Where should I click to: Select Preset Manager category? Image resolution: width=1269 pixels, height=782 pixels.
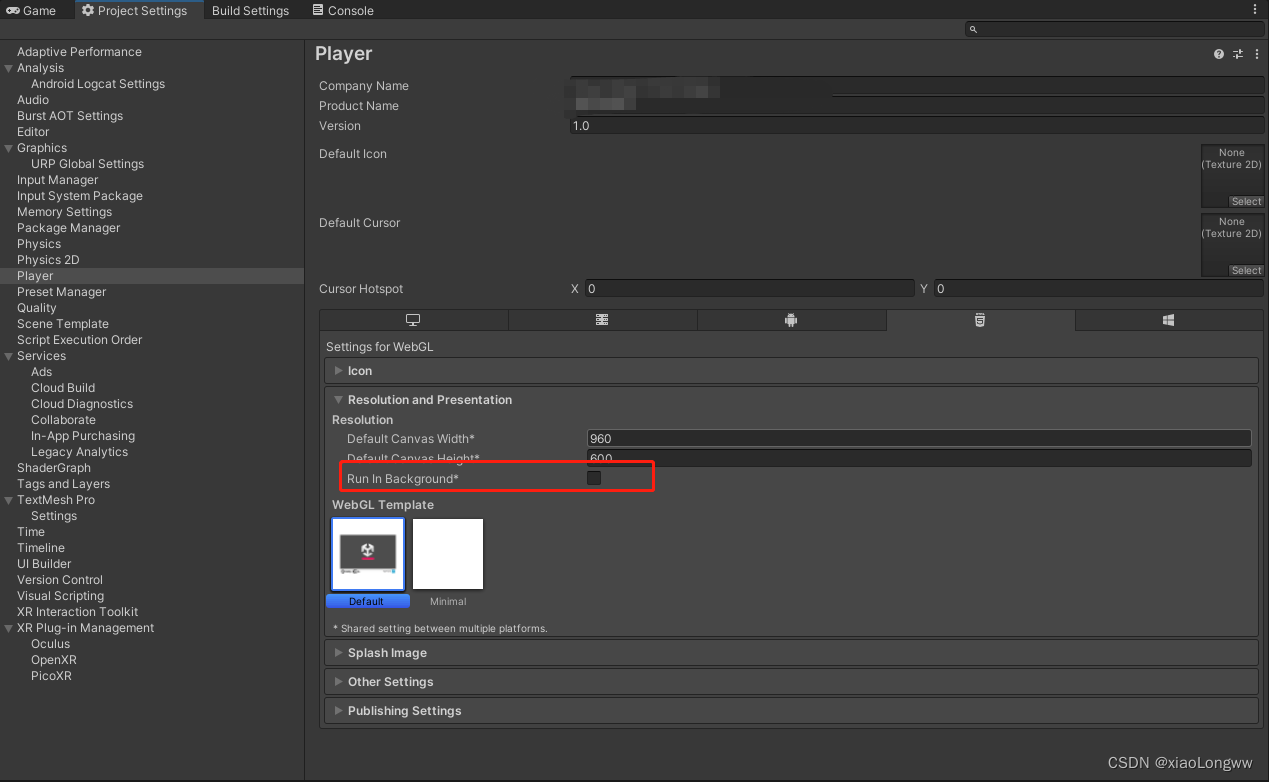click(61, 292)
